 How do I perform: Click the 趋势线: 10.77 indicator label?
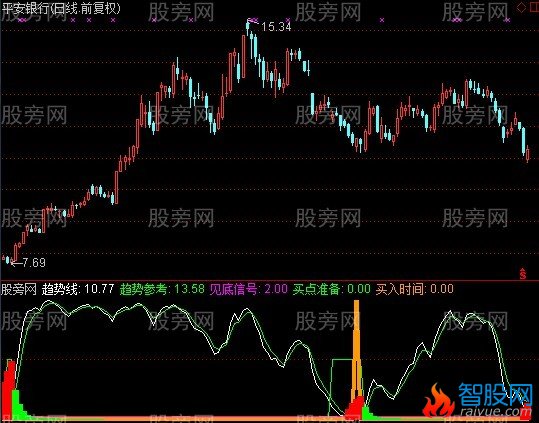click(78, 289)
